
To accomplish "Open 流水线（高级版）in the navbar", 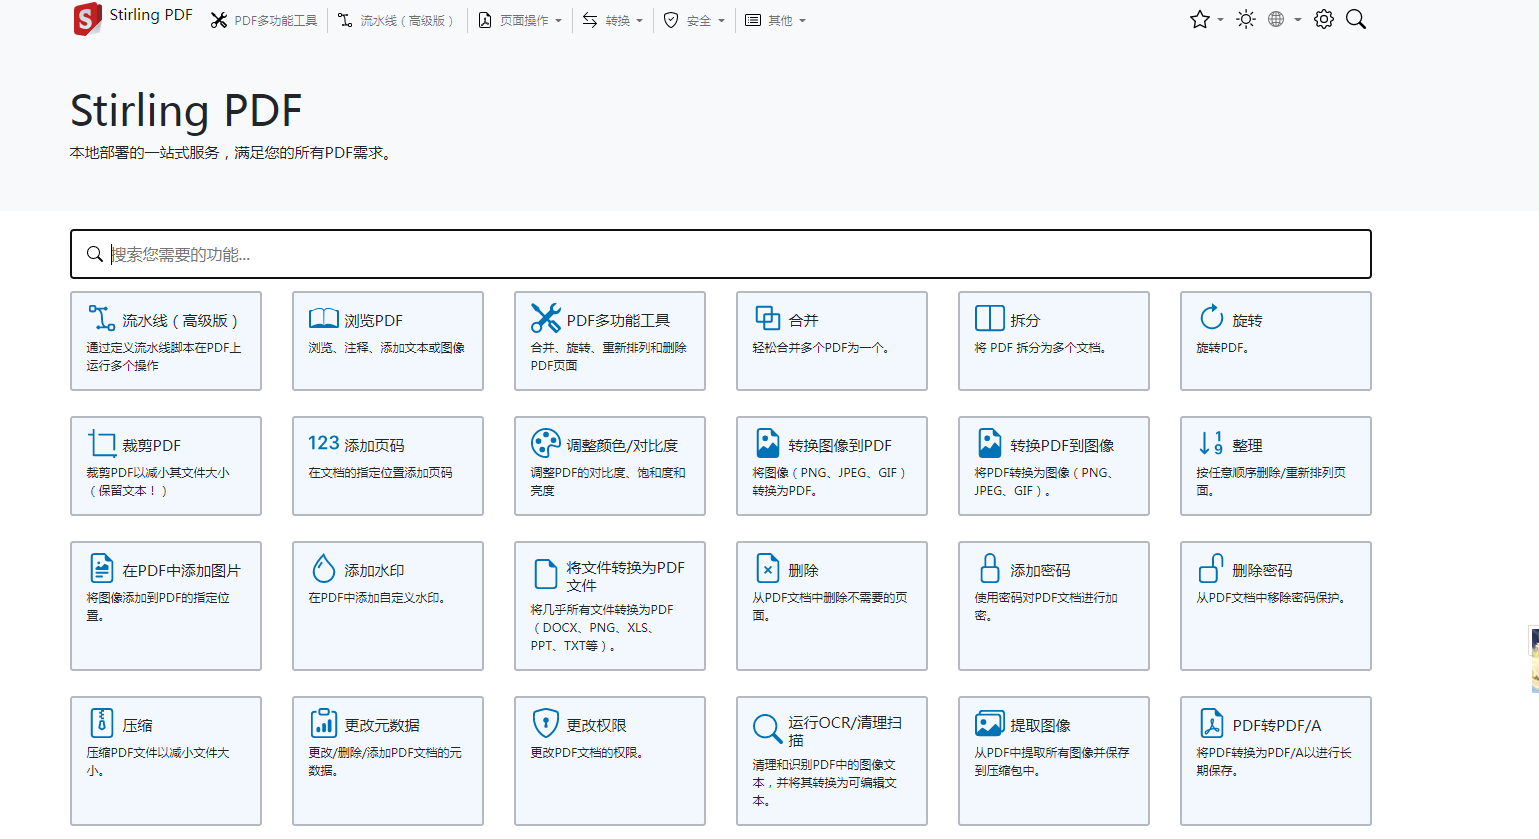I will point(395,20).
